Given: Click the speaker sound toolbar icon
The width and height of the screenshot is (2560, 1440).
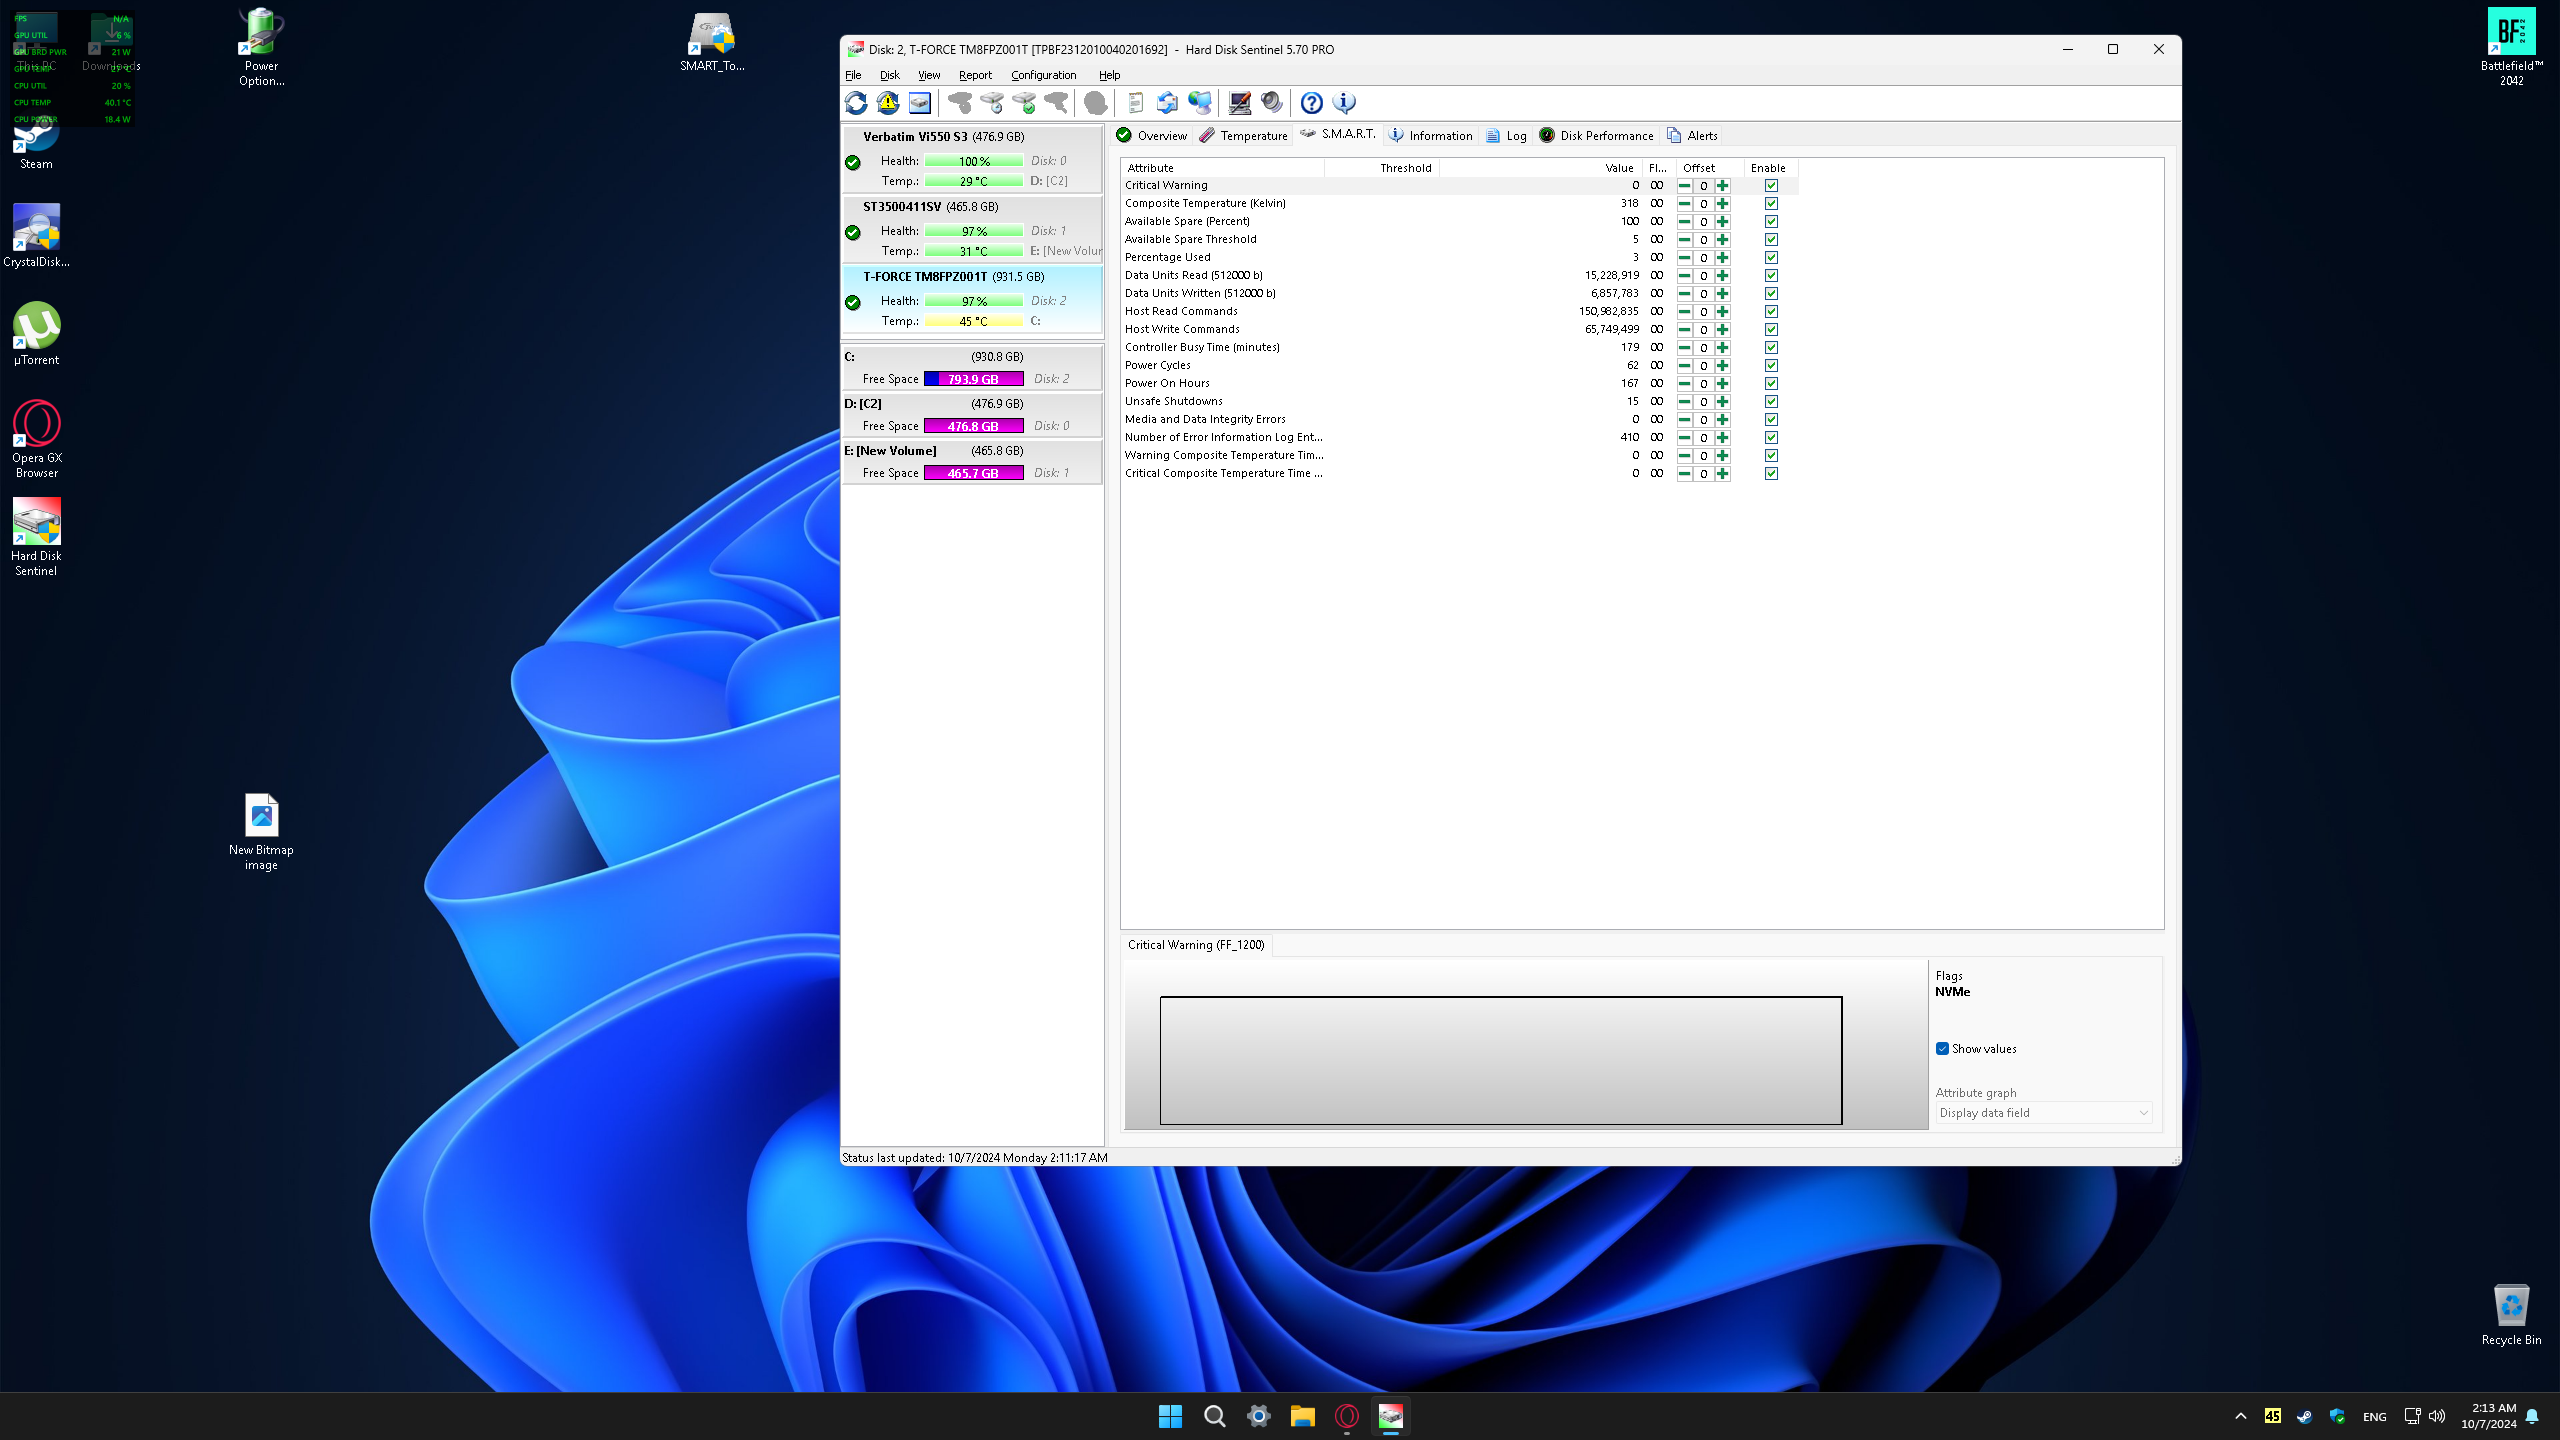Looking at the screenshot, I should [x=1272, y=103].
